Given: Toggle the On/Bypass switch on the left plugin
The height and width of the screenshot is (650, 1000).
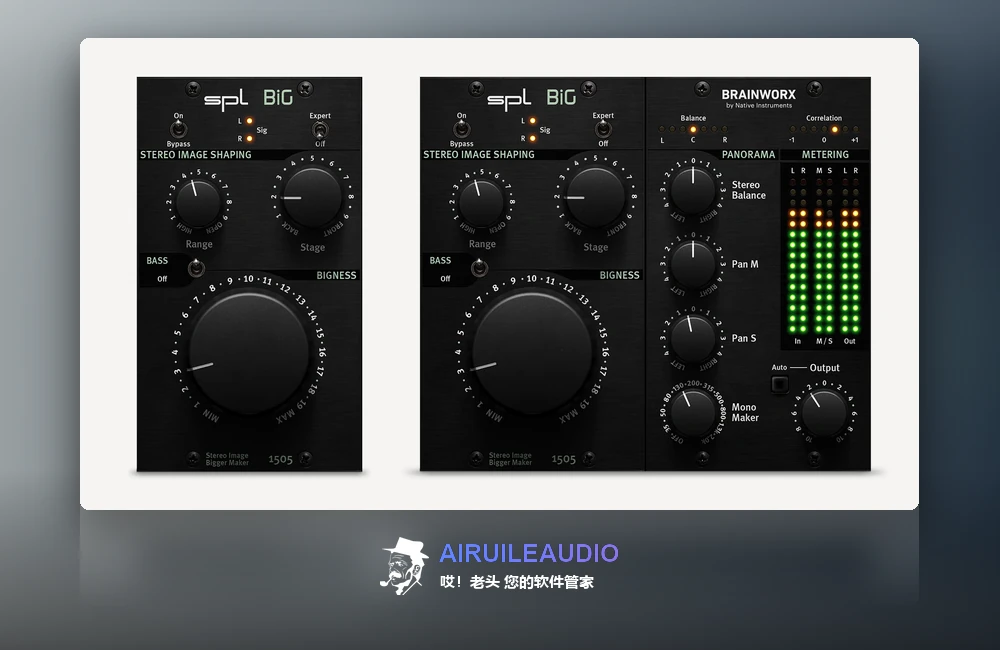Looking at the screenshot, I should pyautogui.click(x=179, y=129).
